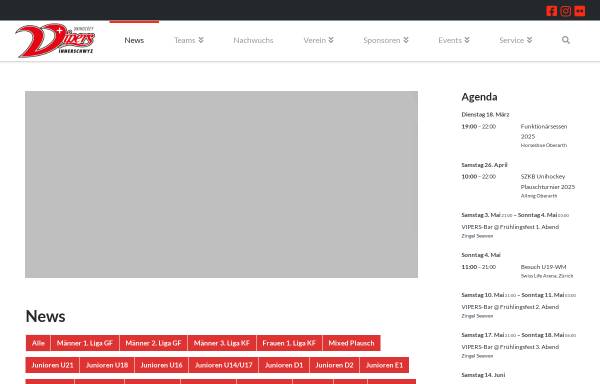600x384 pixels.
Task: Open the Nachwuchs menu item
Action: (x=253, y=40)
